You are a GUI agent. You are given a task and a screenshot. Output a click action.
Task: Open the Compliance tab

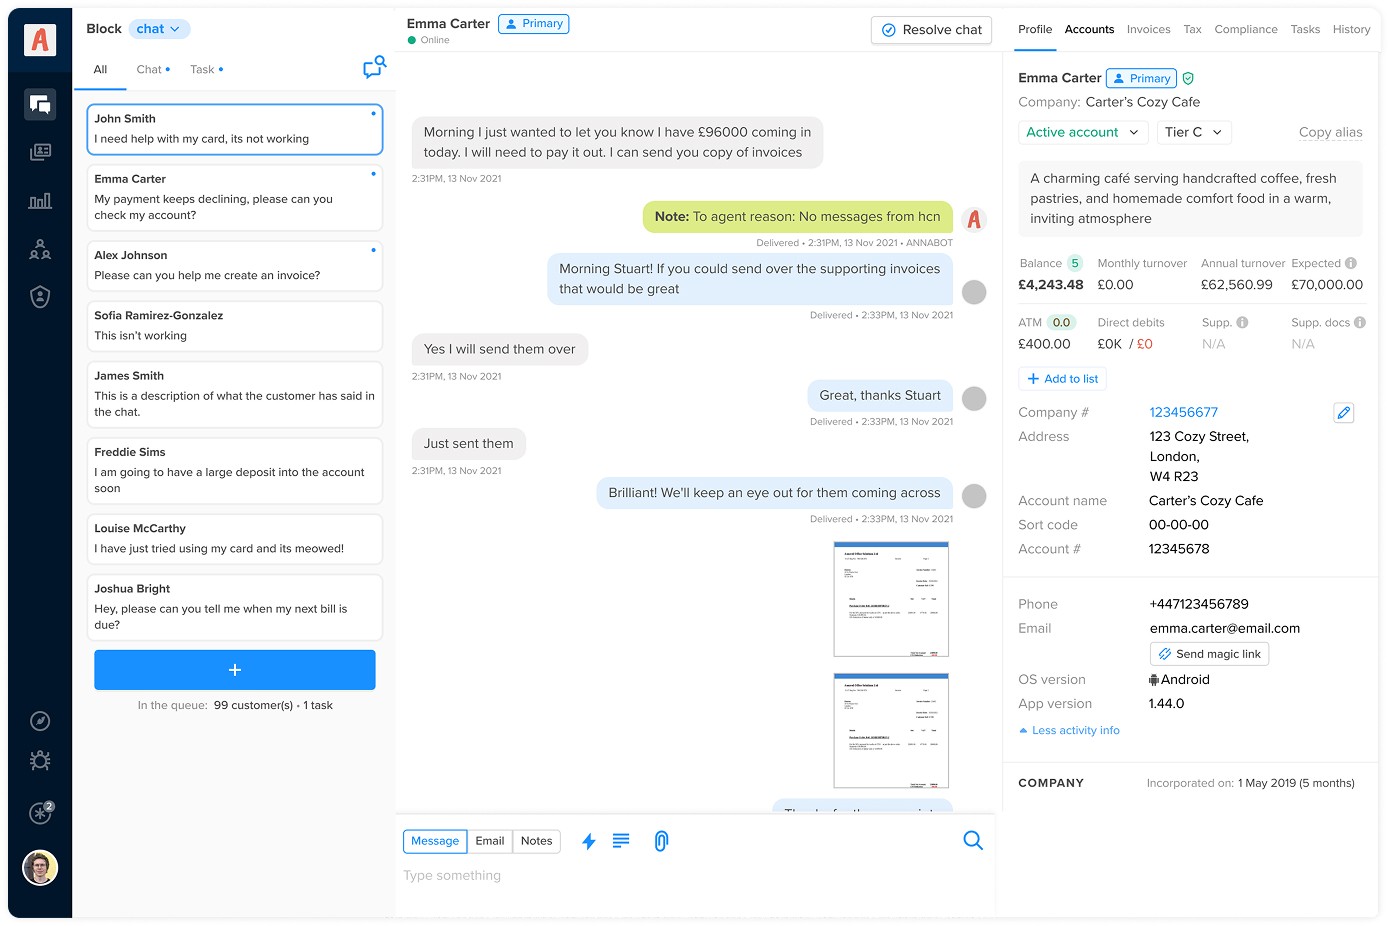click(1246, 29)
